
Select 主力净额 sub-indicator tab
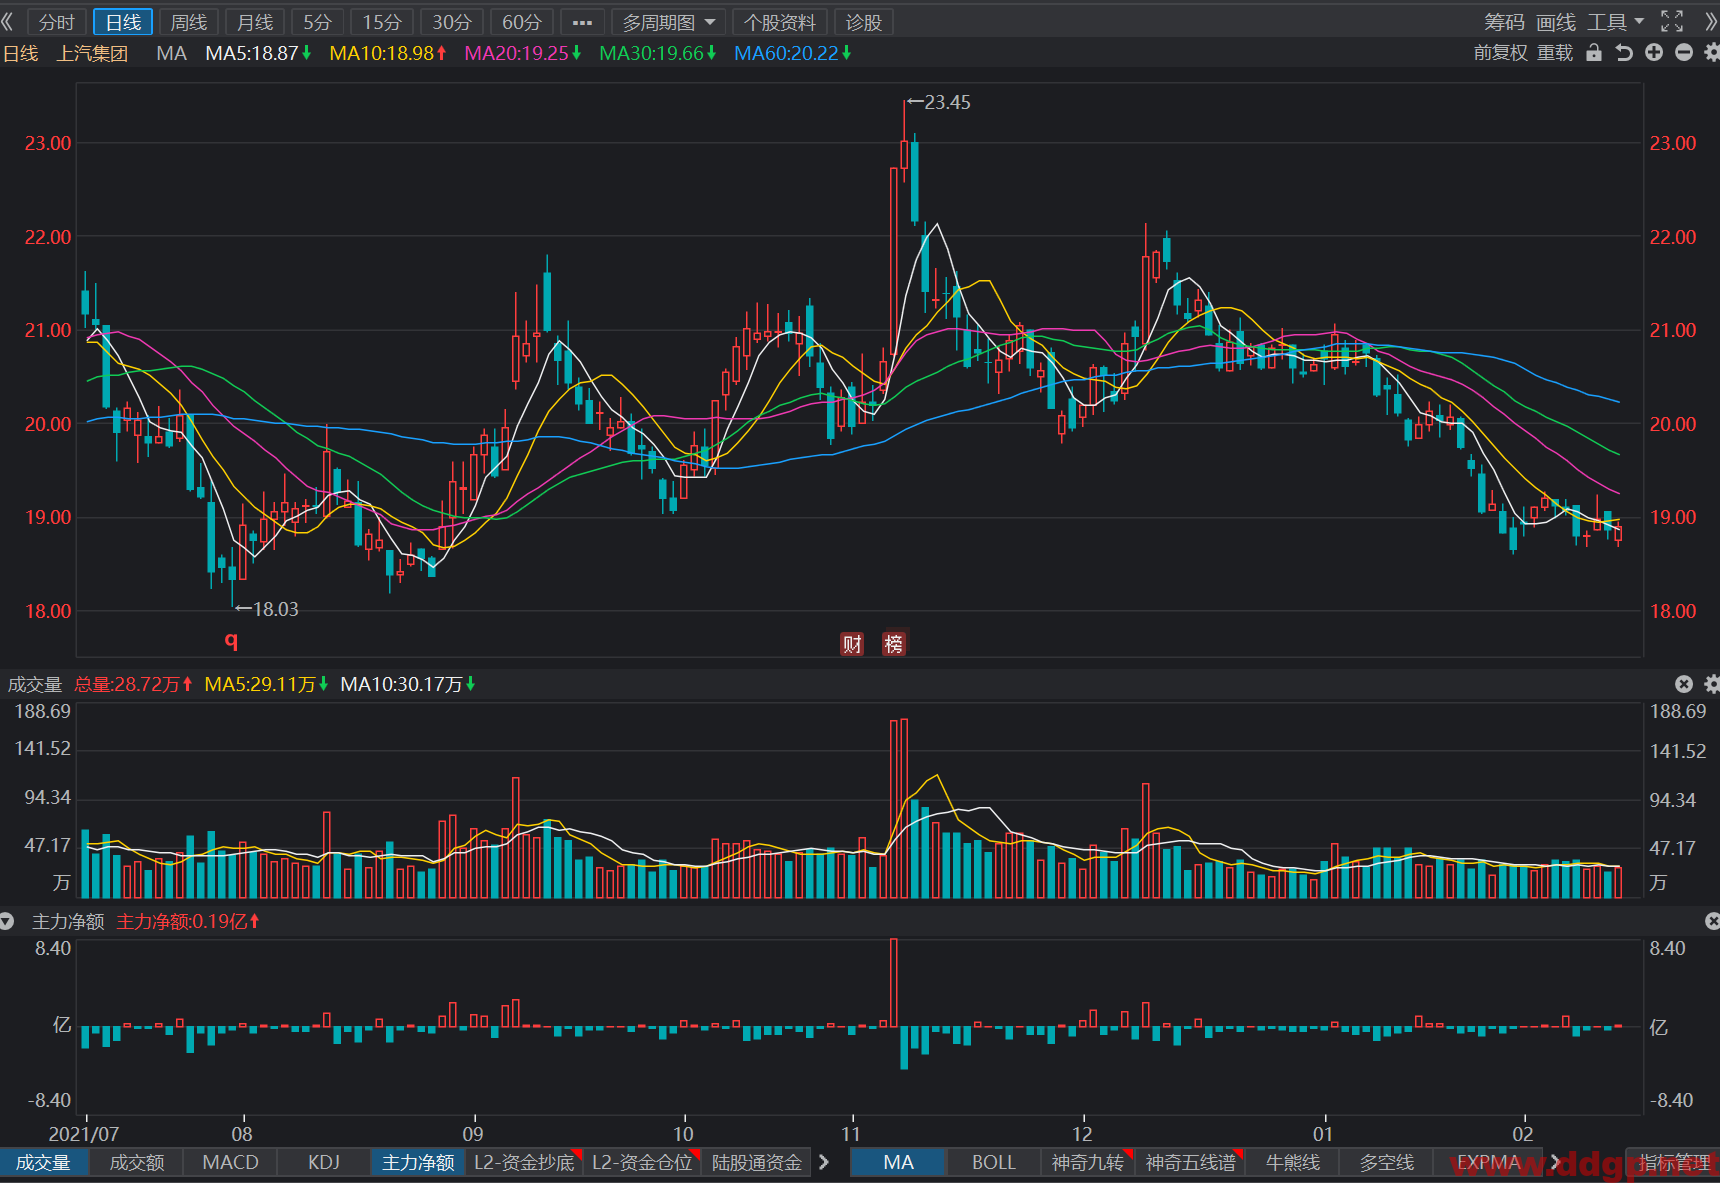(x=418, y=1162)
